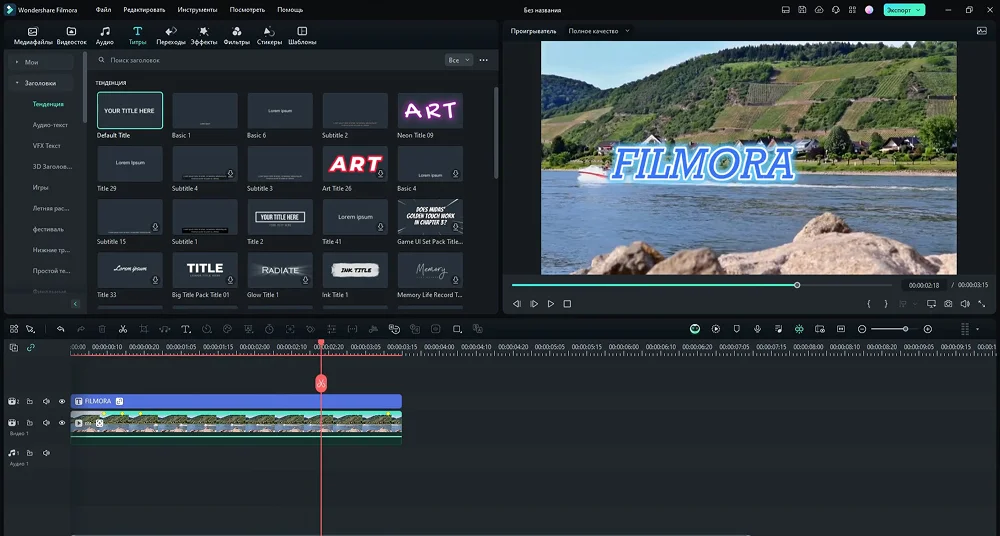Open the Файл menu
This screenshot has height=536, width=1000.
click(x=103, y=10)
